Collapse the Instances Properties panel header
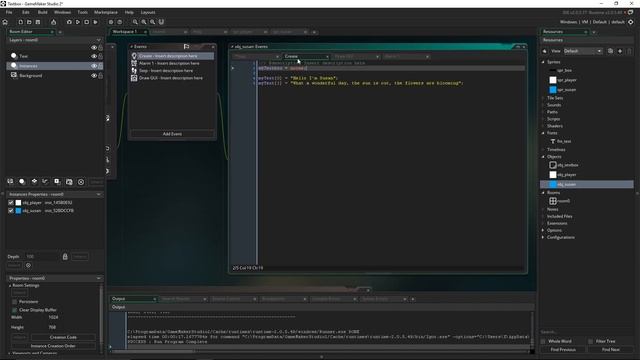 98,194
